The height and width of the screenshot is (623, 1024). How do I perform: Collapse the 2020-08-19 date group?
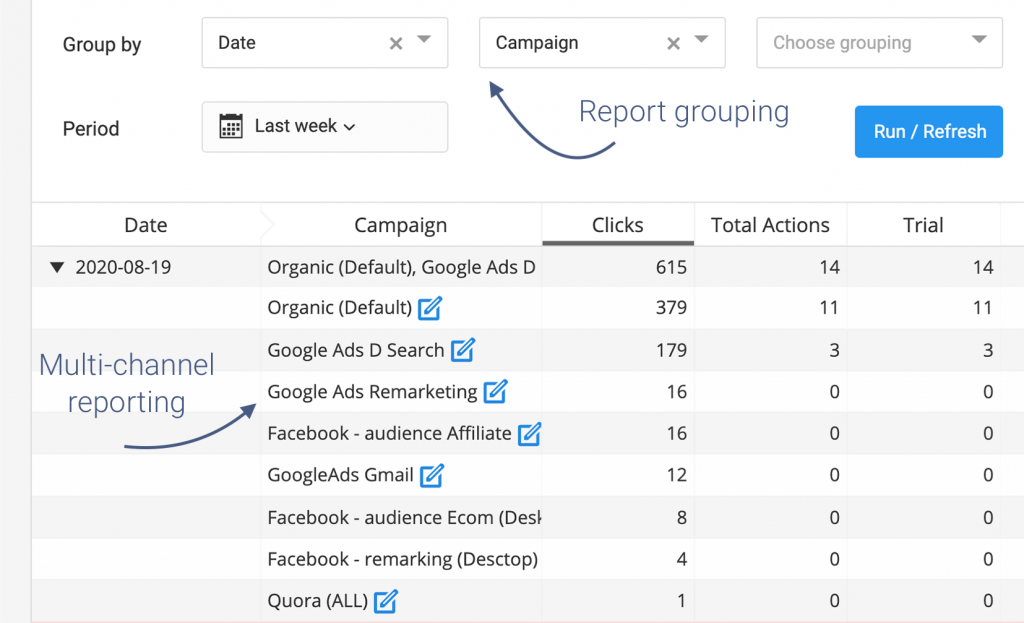pos(58,266)
